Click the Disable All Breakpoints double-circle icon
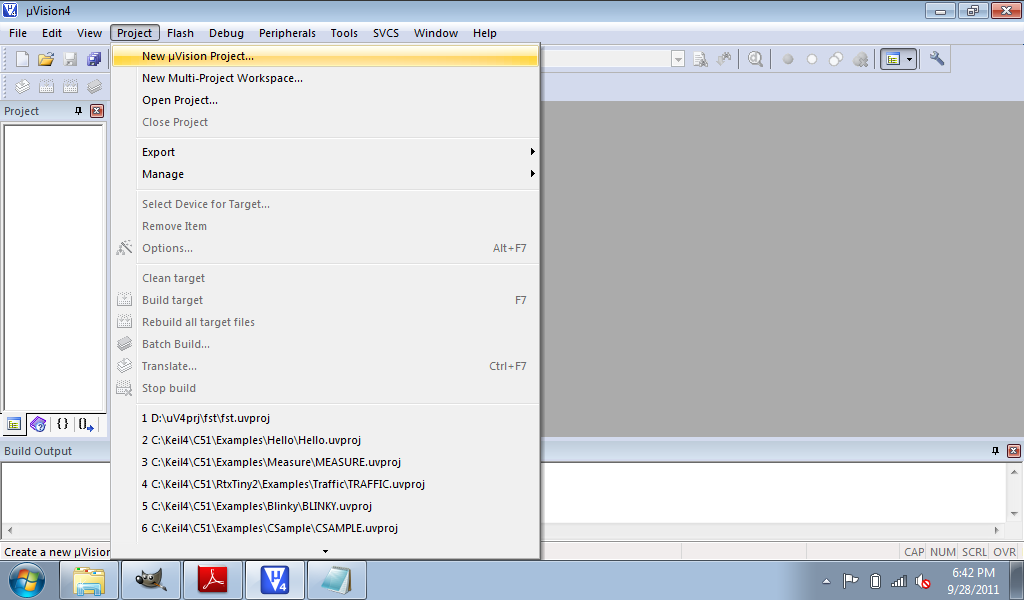The width and height of the screenshot is (1024, 600). pyautogui.click(x=836, y=59)
